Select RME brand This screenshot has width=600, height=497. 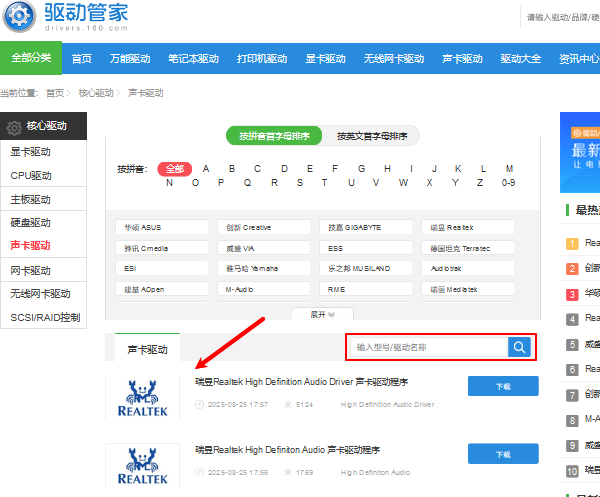pyautogui.click(x=366, y=289)
